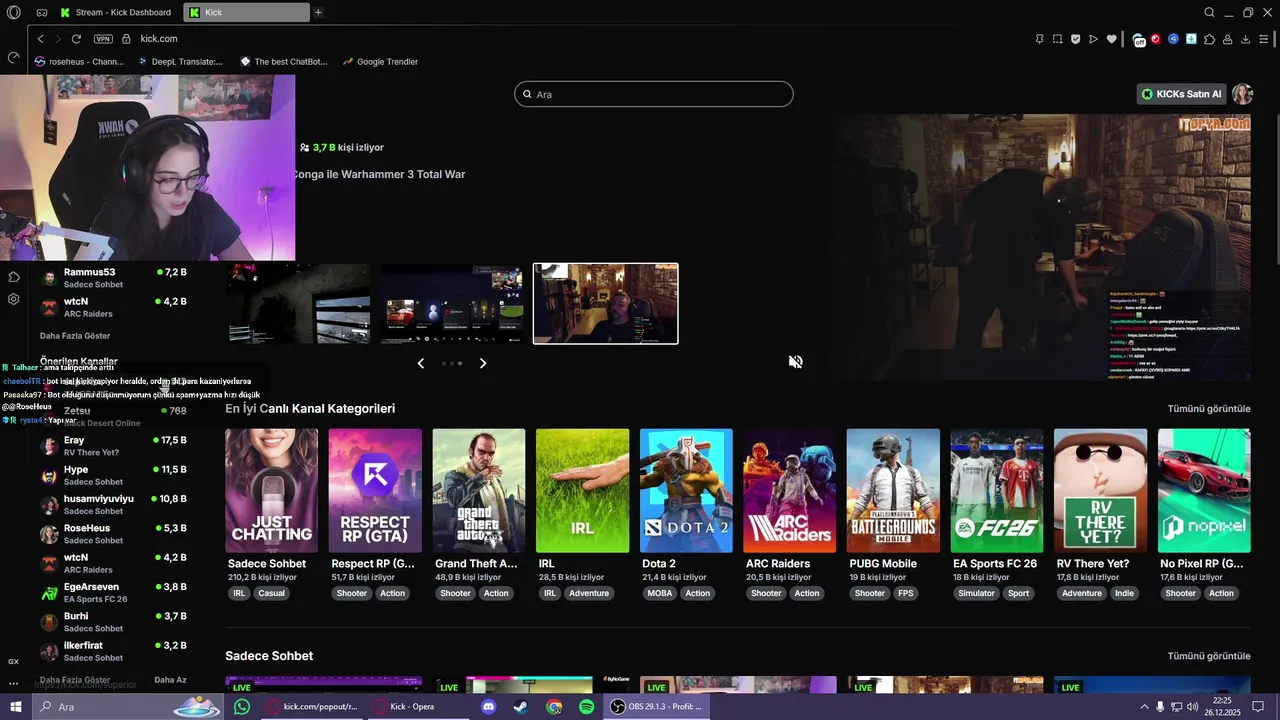Unmute the featured stream speaker icon
The image size is (1280, 720).
[795, 362]
